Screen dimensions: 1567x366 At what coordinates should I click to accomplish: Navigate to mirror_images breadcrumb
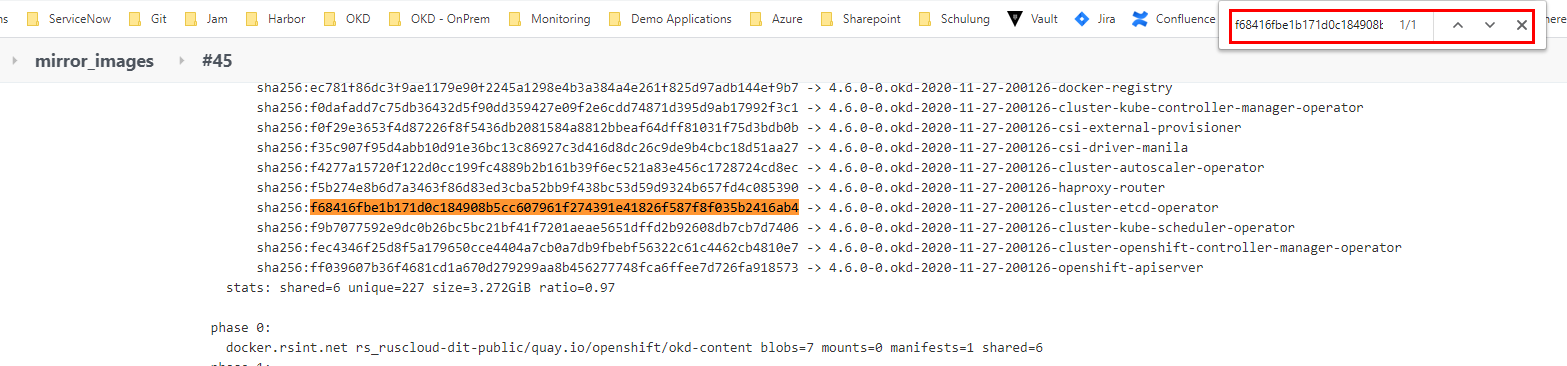(94, 61)
